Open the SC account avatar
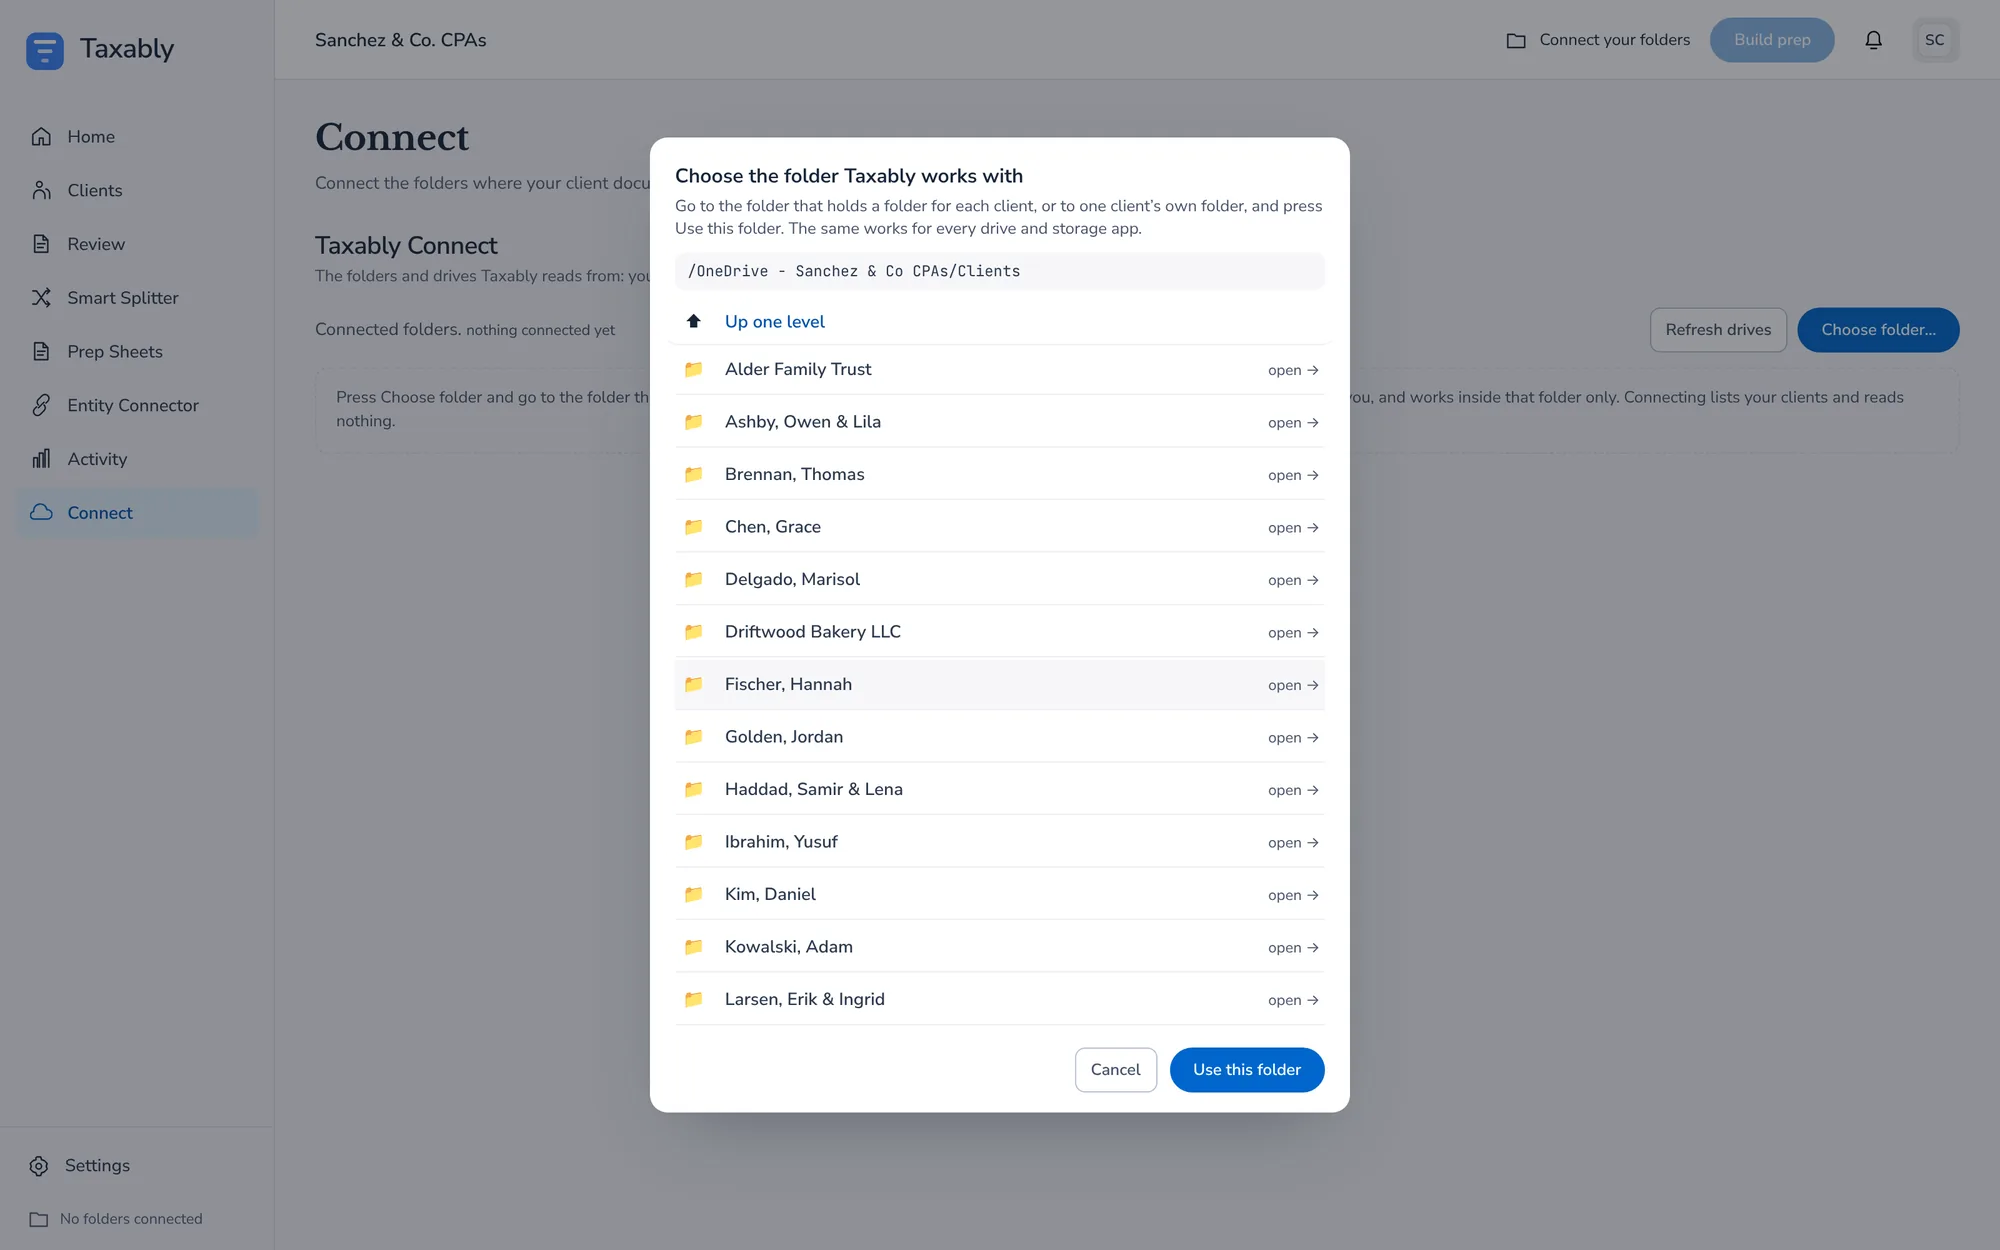Viewport: 2000px width, 1250px height. (x=1935, y=40)
